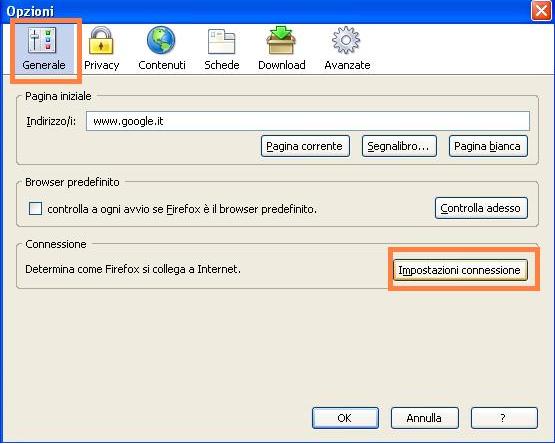Open Impostazioni connessione settings
The image size is (555, 444).
click(x=460, y=270)
